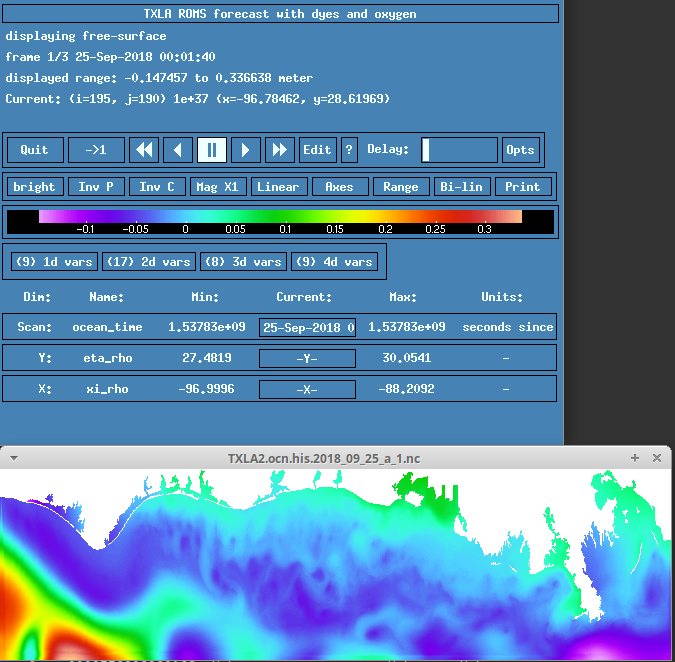Click the pause button
The height and width of the screenshot is (662, 675).
tap(212, 150)
